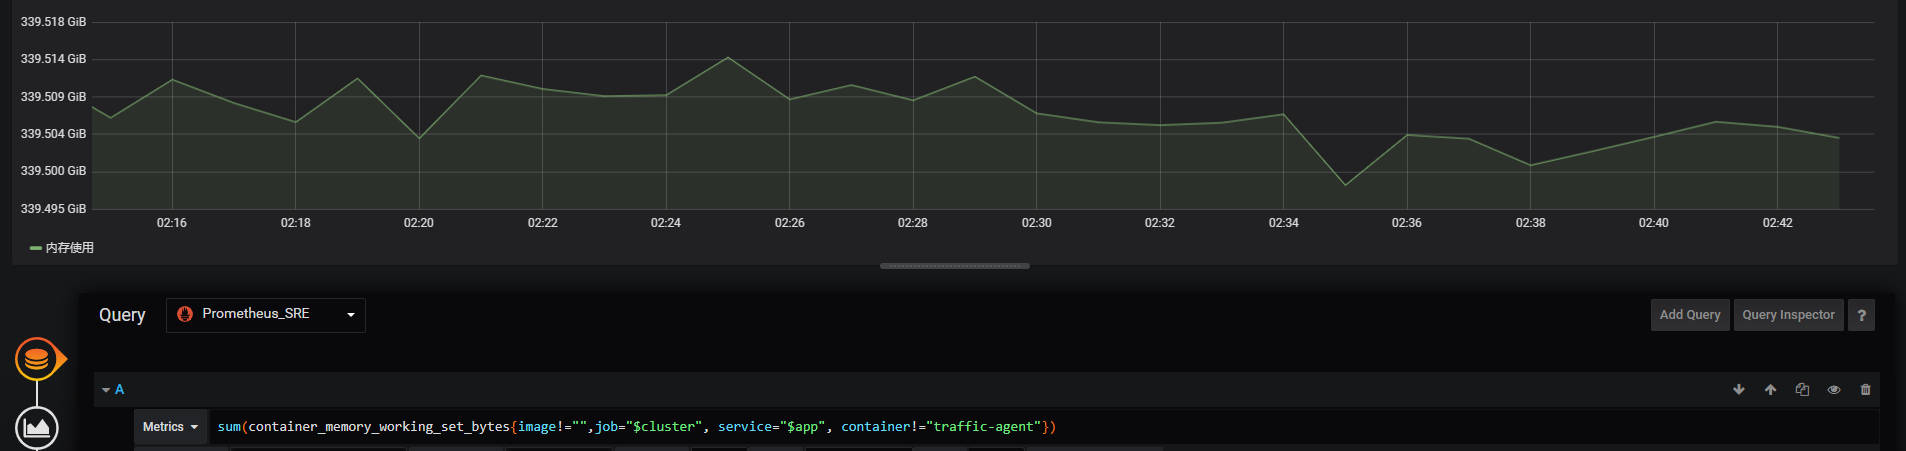Viewport: 1906px width, 451px height.
Task: Open the Visualization tab chart icon
Action: 37,428
